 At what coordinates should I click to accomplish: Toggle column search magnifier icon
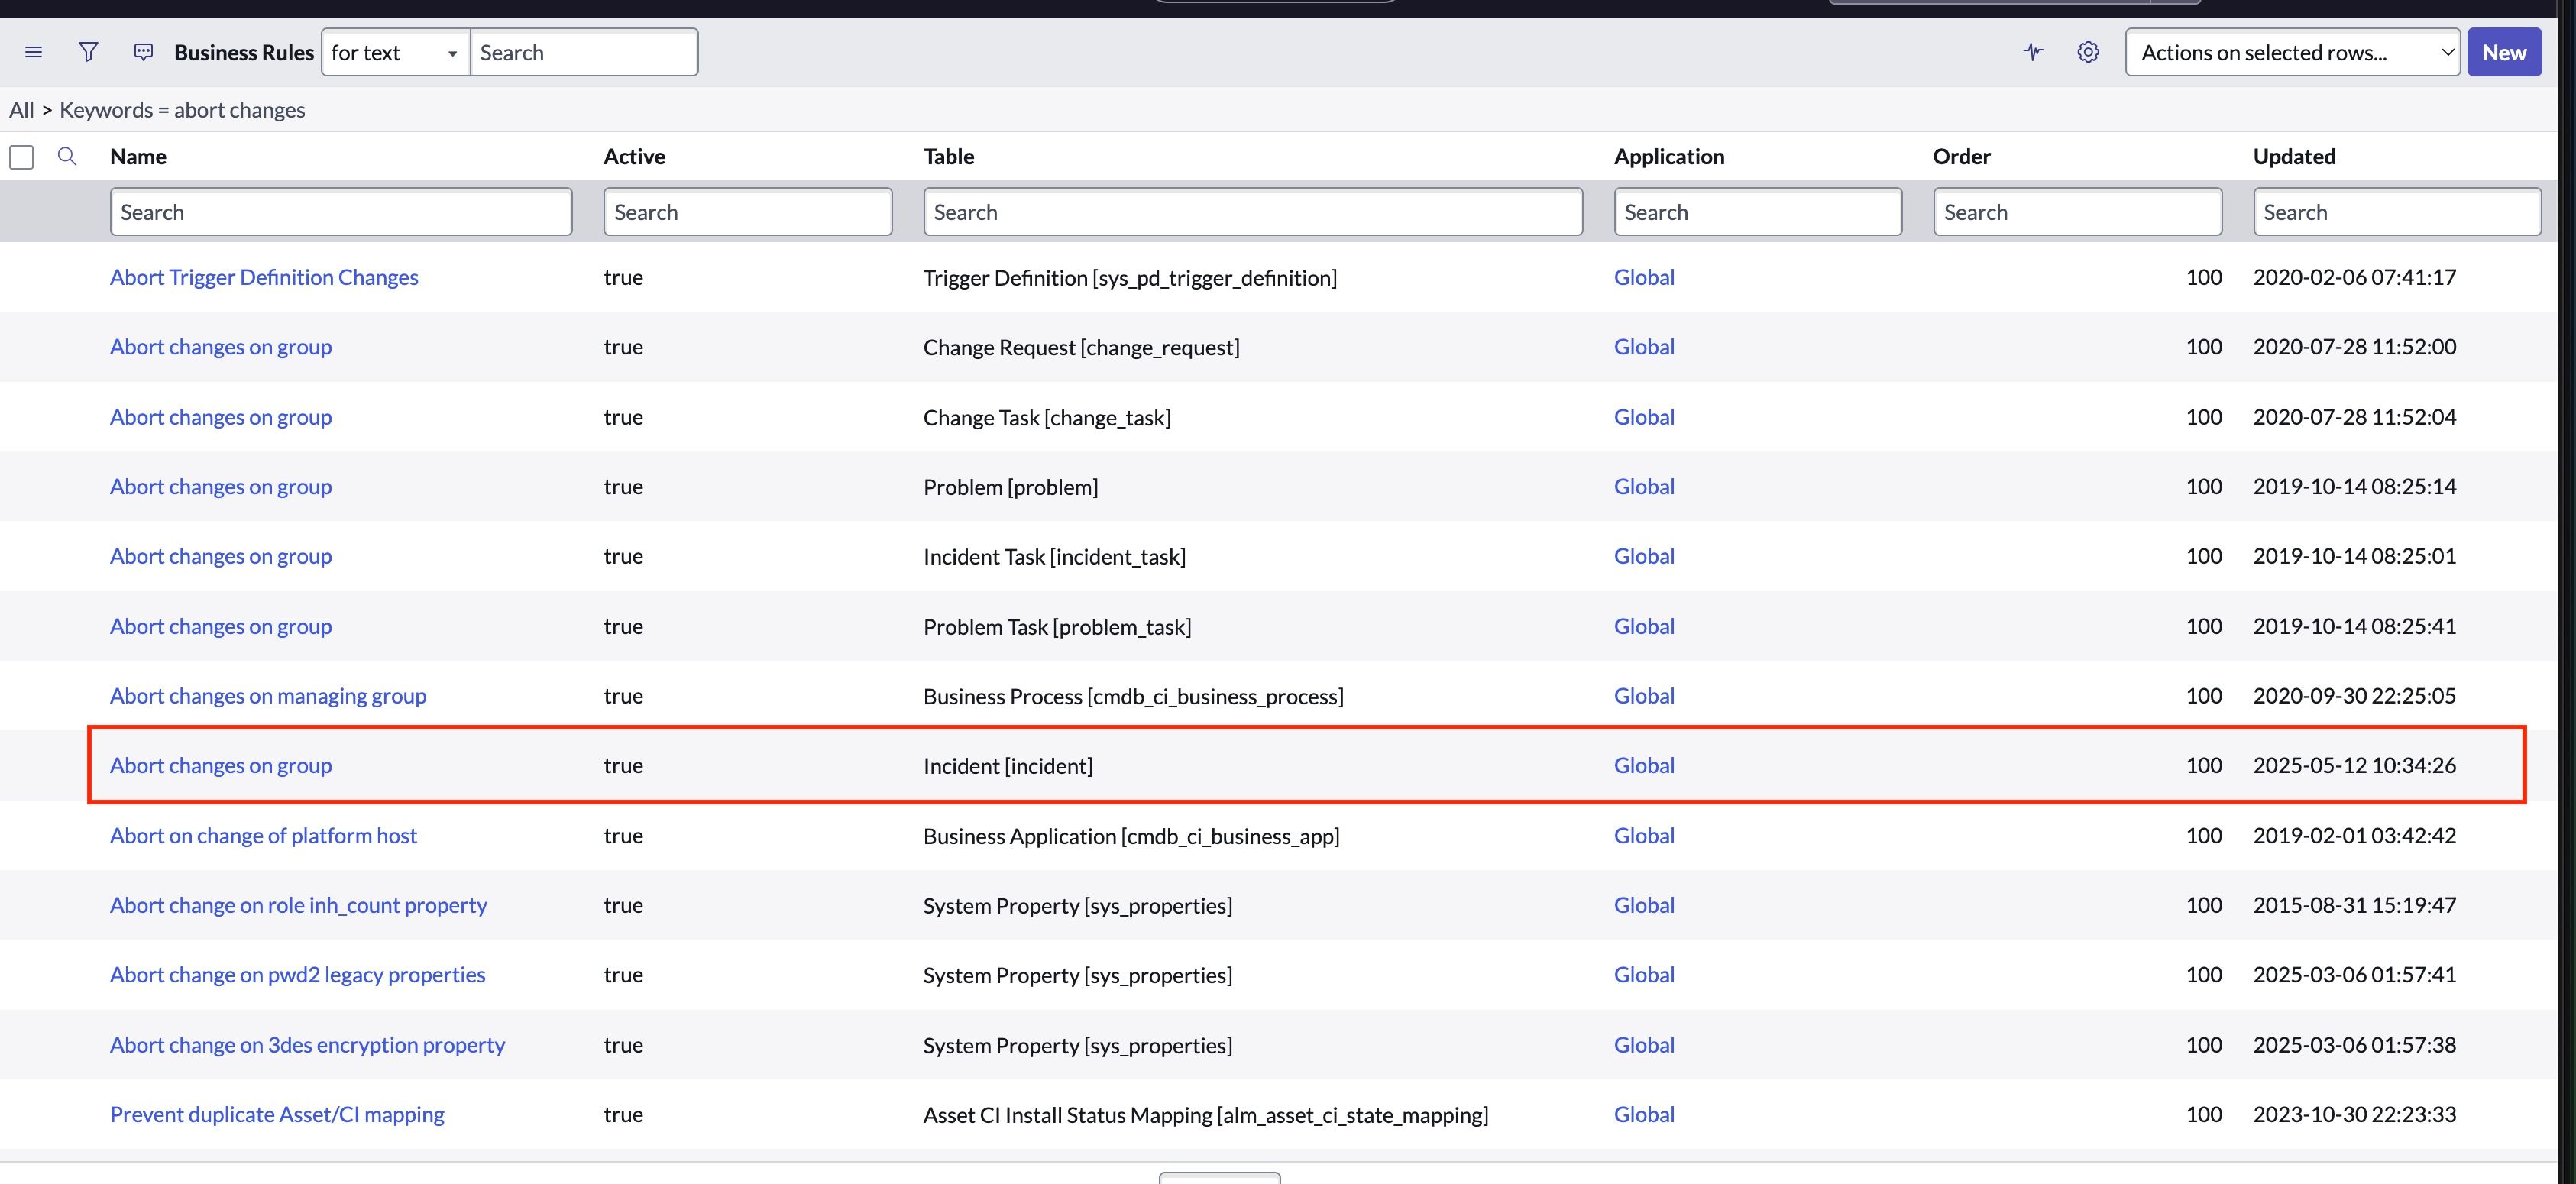point(67,156)
